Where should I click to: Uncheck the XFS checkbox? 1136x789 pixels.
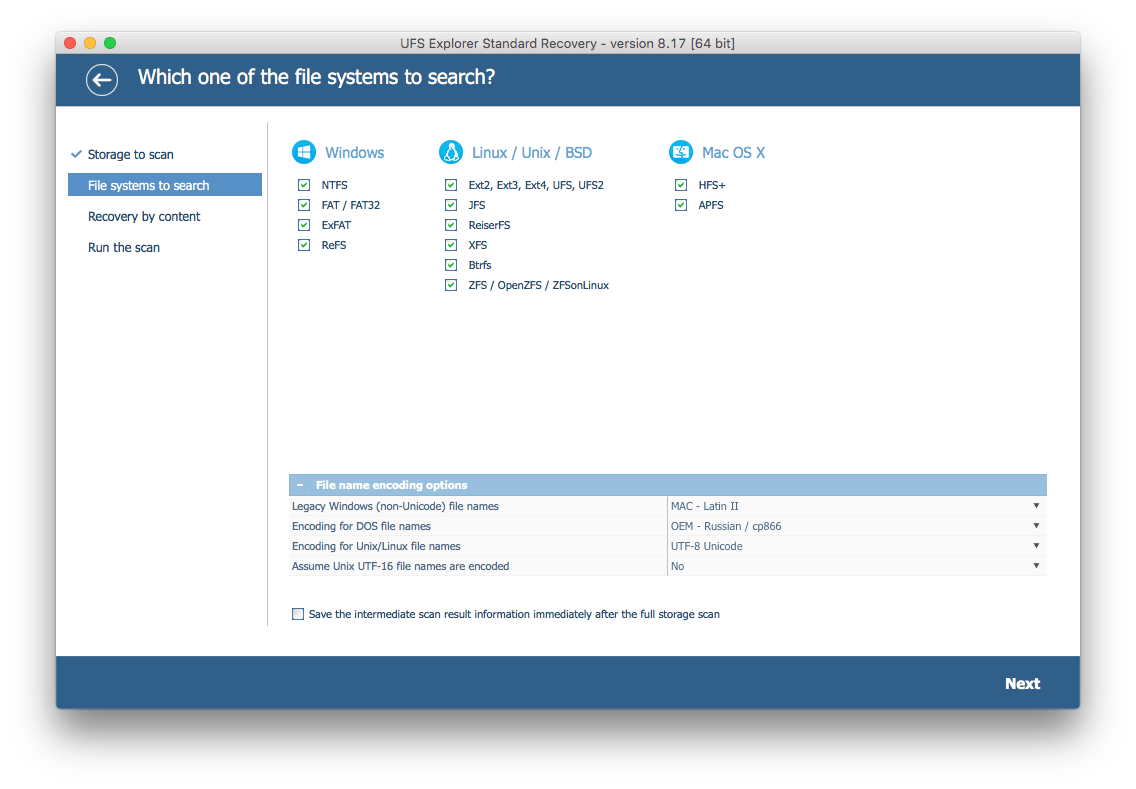pyautogui.click(x=451, y=245)
